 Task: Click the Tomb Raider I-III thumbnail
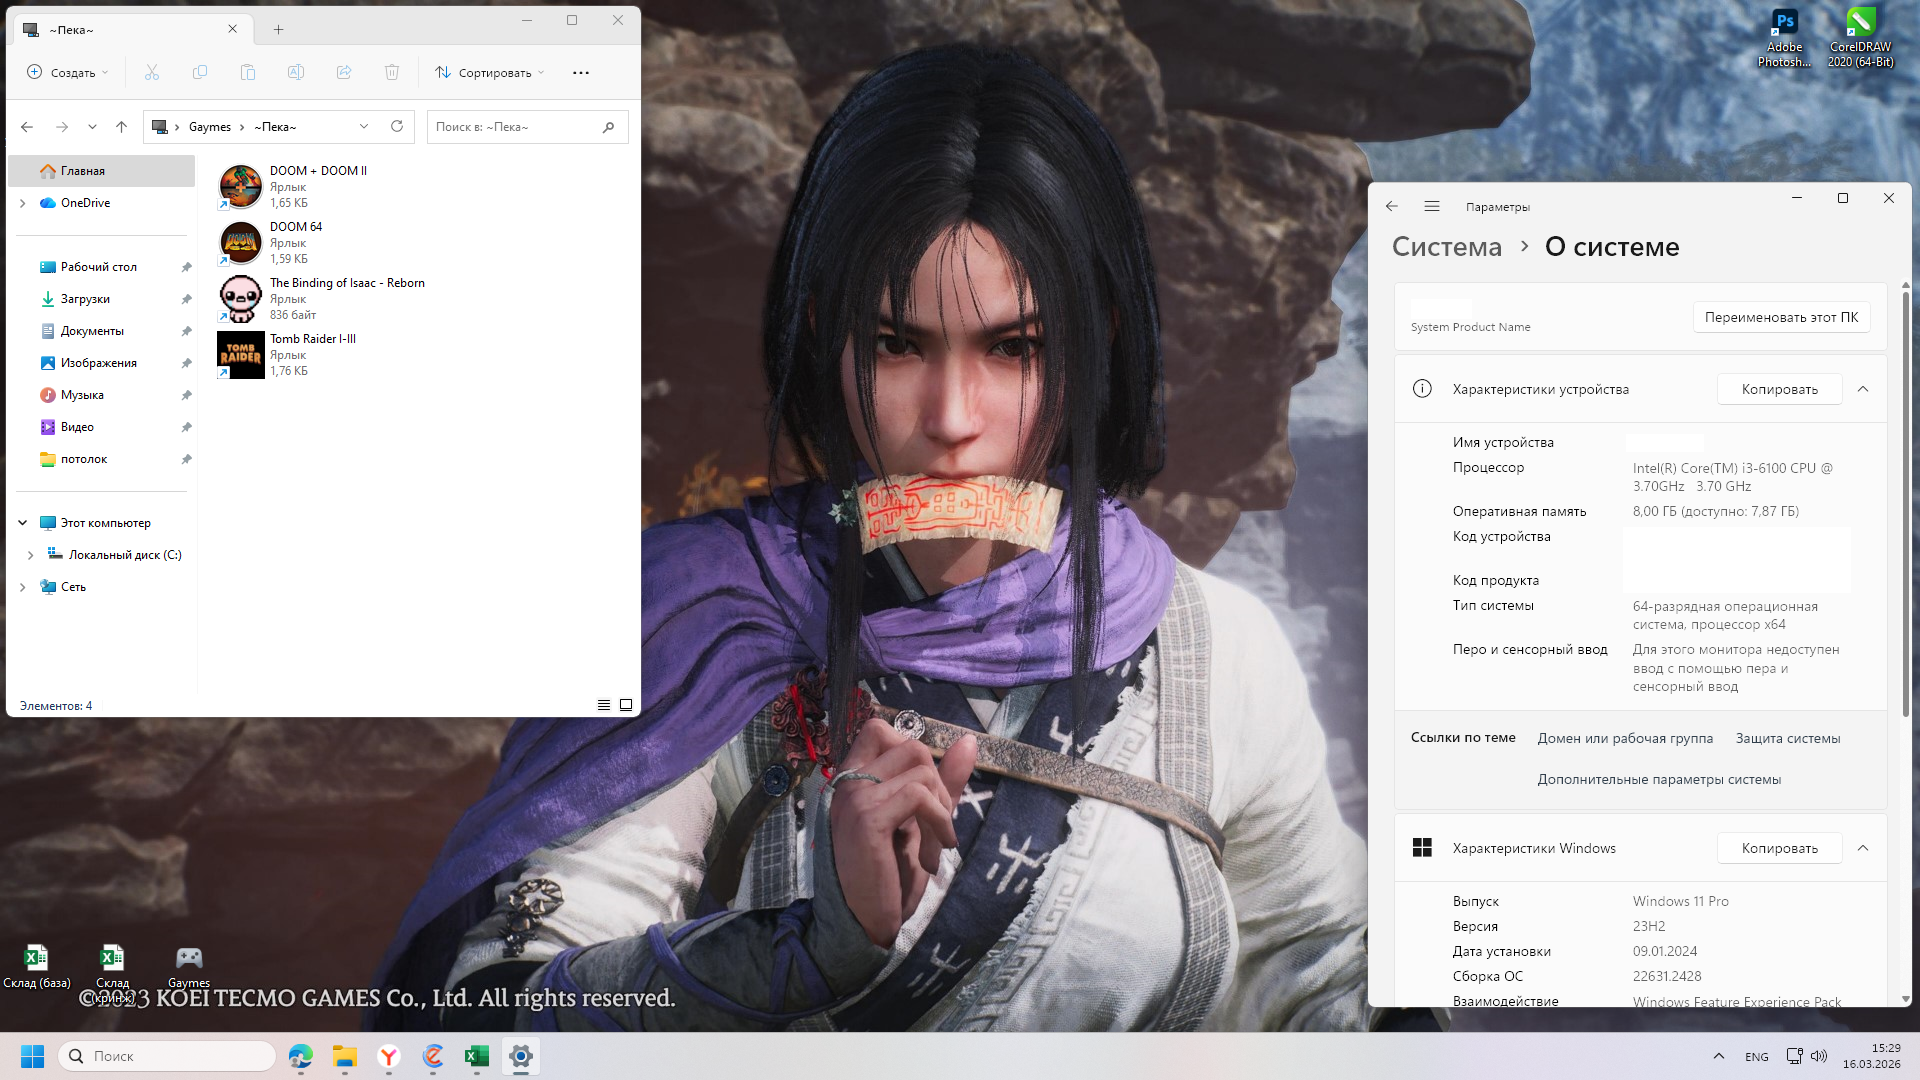pos(241,355)
